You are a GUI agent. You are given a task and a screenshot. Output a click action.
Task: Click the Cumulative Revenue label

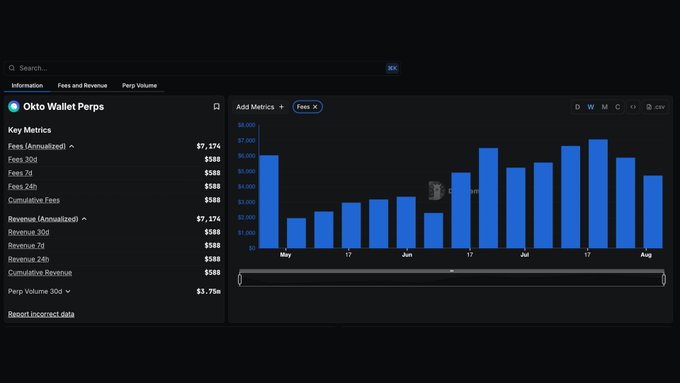pyautogui.click(x=40, y=272)
